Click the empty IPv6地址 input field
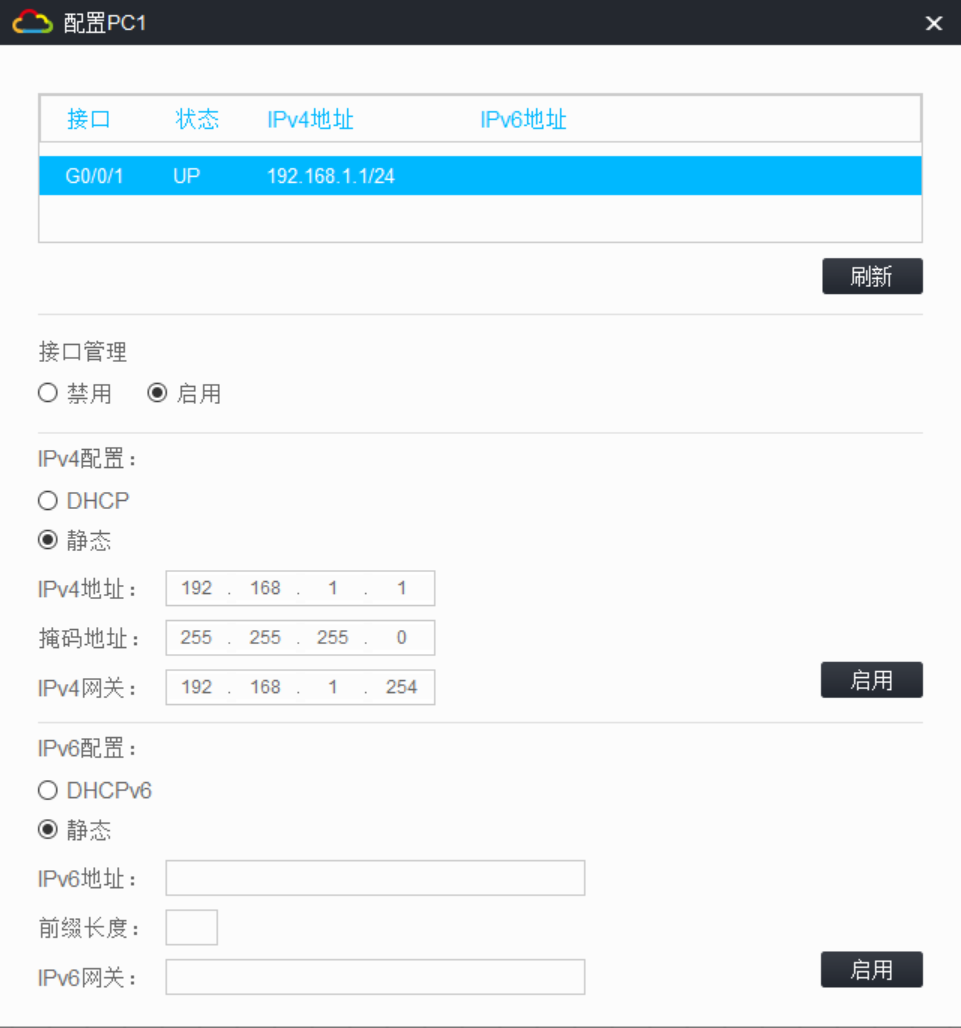This screenshot has height=1028, width=961. click(x=375, y=877)
